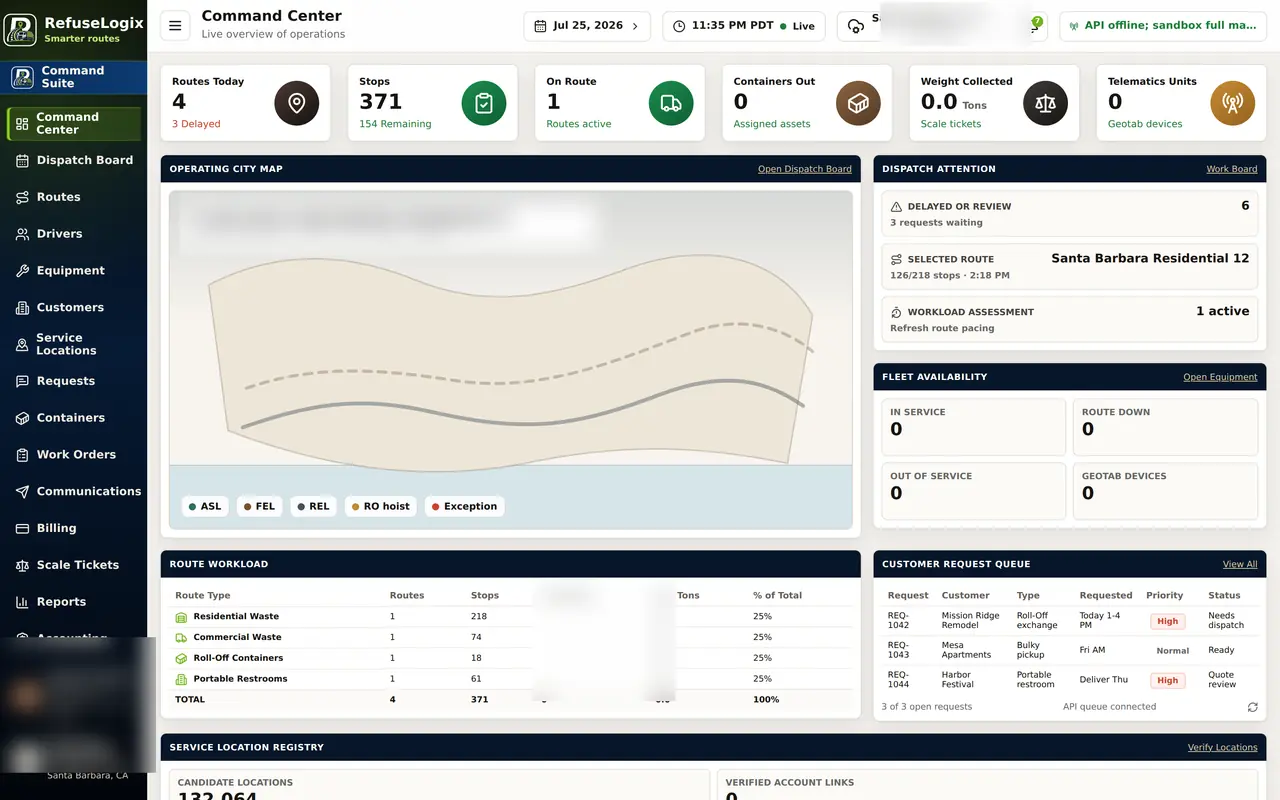Expand the Workload Assessment row
Image resolution: width=1280 pixels, height=800 pixels.
(x=1070, y=320)
